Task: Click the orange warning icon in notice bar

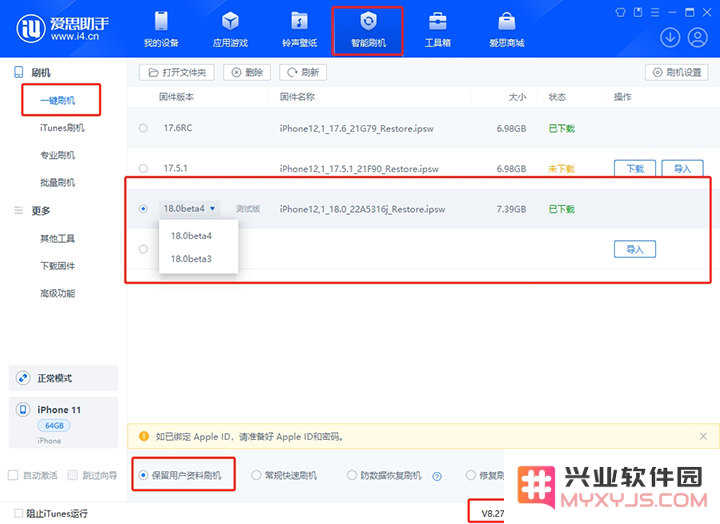Action: (144, 436)
